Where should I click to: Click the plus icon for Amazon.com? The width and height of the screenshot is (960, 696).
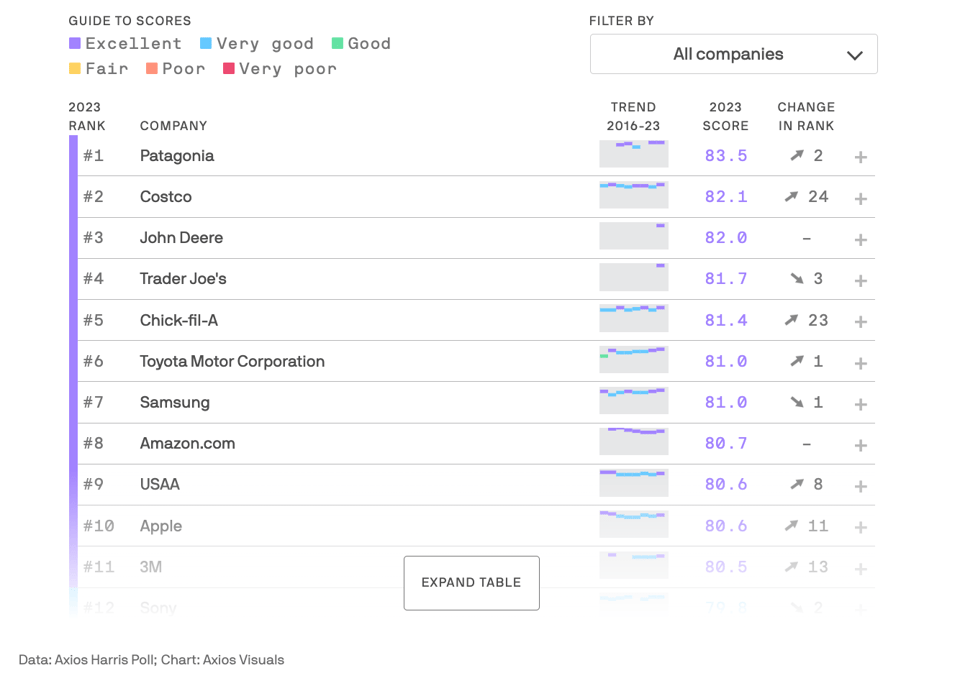coord(860,445)
